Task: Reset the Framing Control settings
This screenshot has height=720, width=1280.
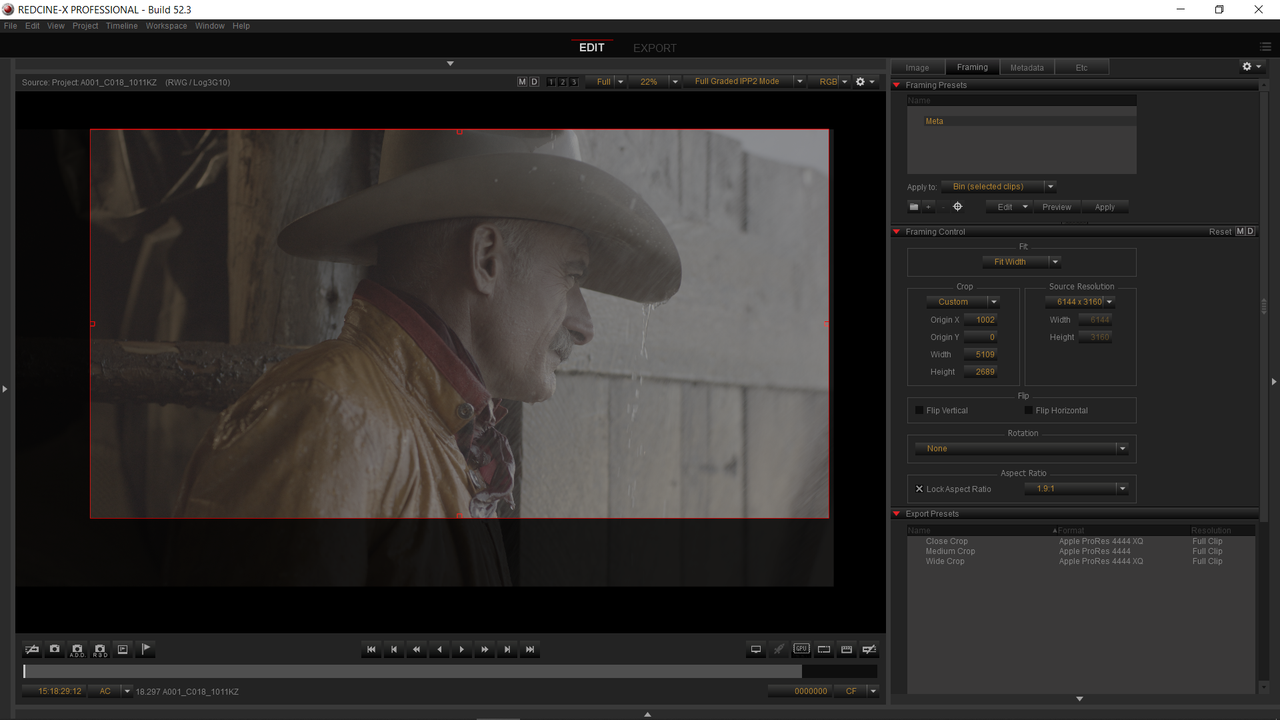Action: [x=1220, y=232]
